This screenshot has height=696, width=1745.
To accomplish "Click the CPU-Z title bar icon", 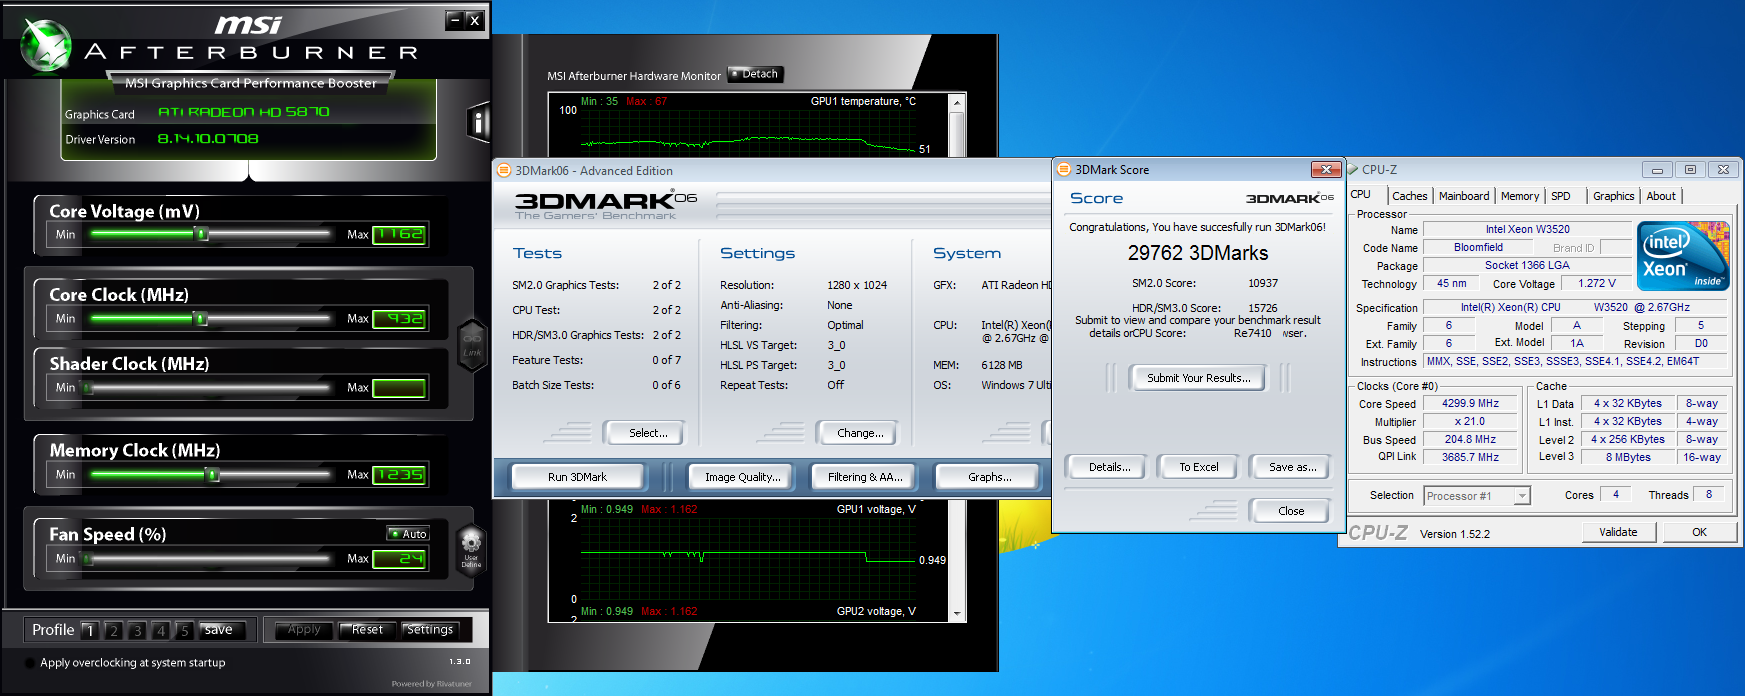I will pyautogui.click(x=1352, y=169).
